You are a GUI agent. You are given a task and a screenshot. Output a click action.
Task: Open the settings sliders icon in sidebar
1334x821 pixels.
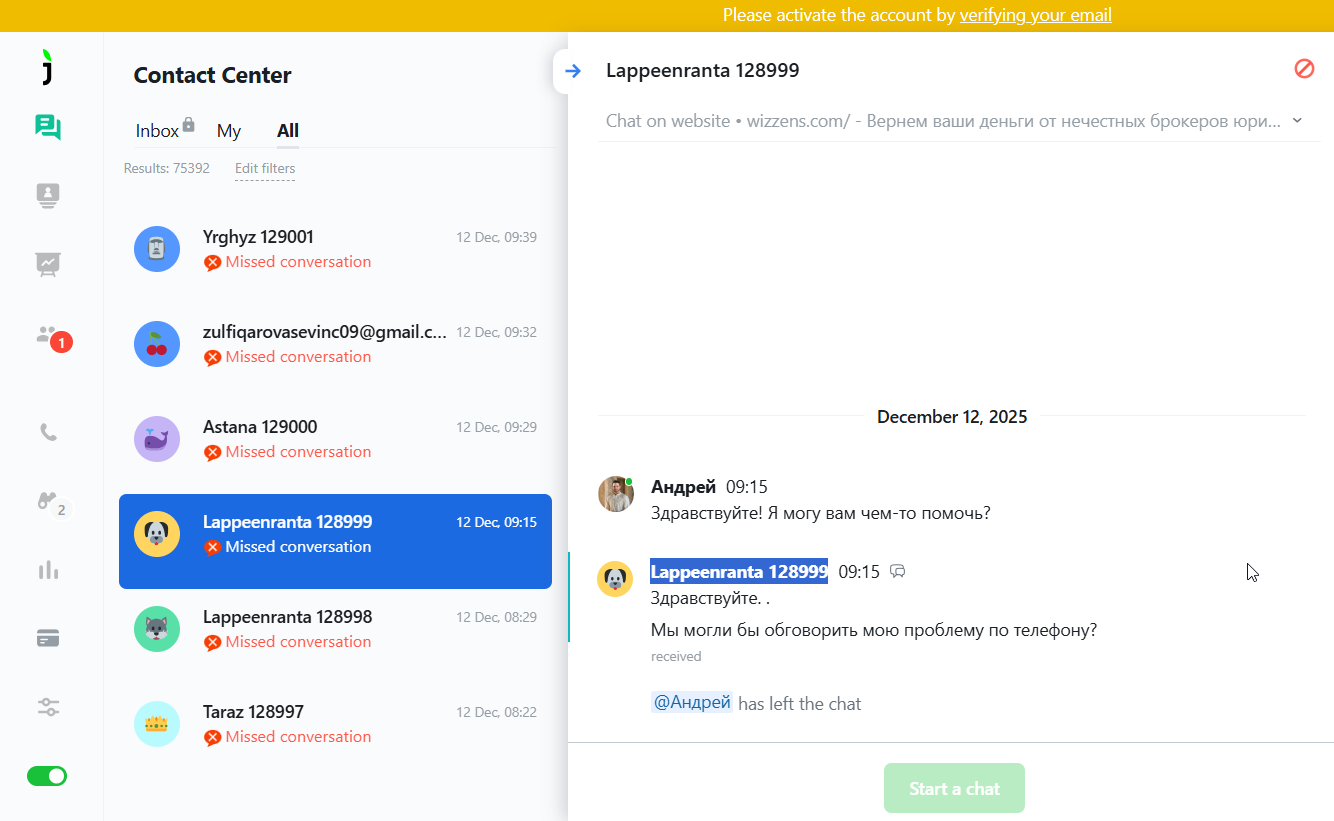coord(48,707)
